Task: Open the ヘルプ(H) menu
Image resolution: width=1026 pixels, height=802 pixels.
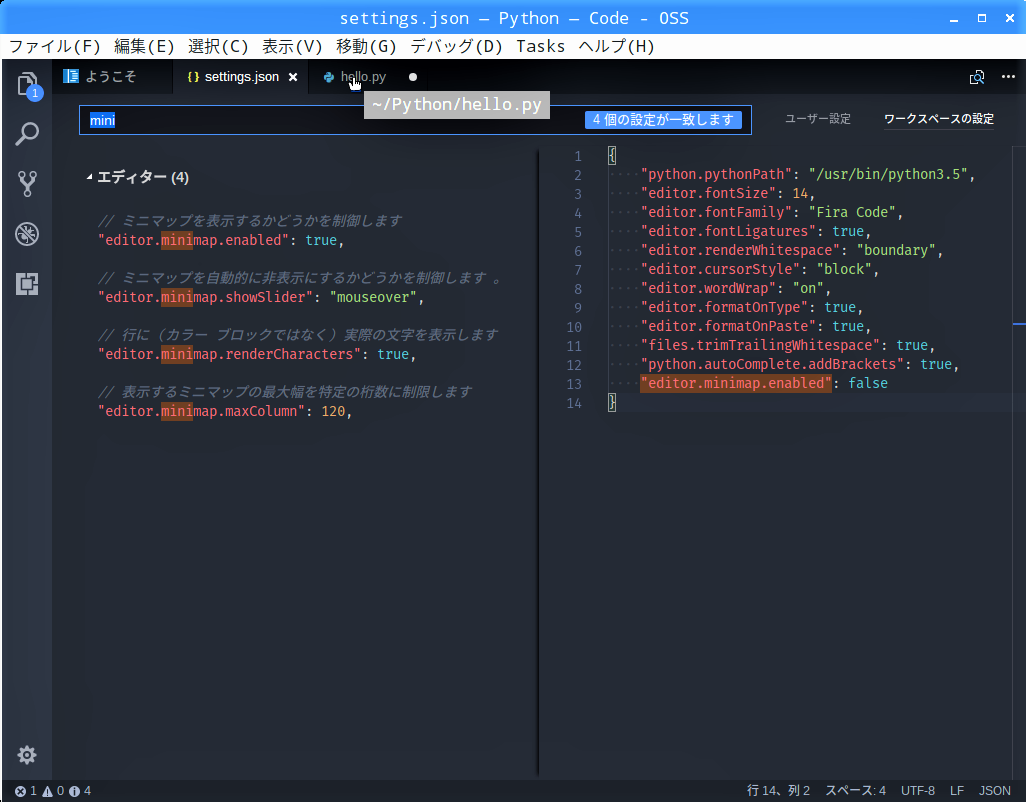Action: click(x=616, y=46)
